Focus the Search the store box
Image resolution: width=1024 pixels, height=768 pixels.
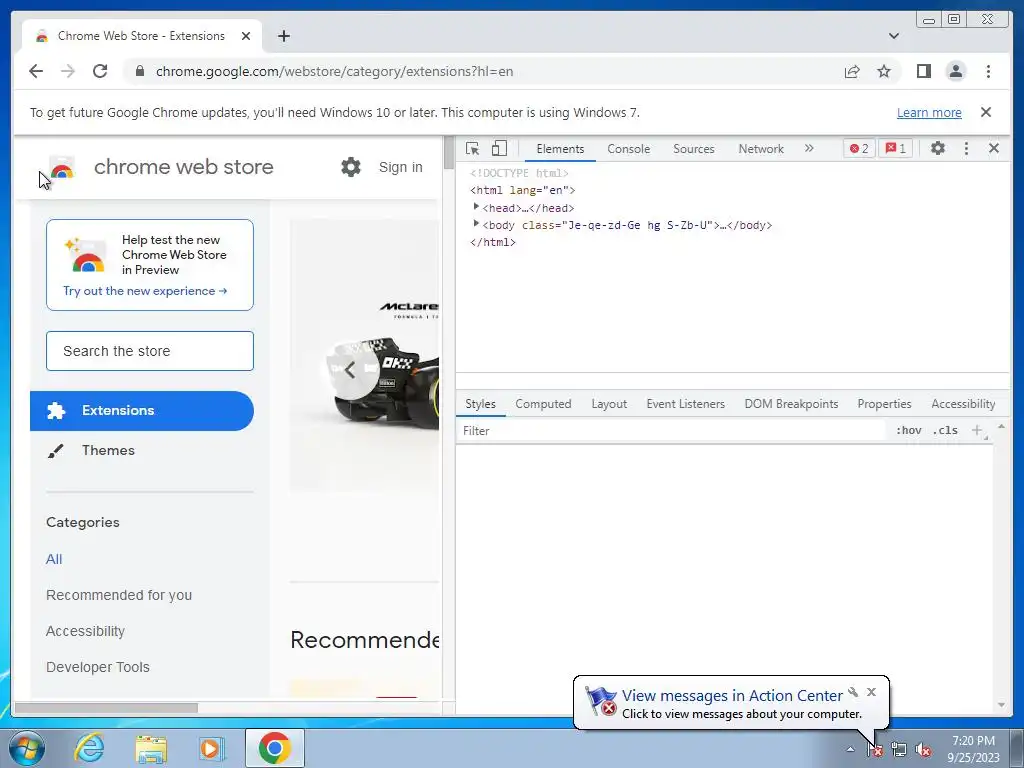tap(150, 351)
